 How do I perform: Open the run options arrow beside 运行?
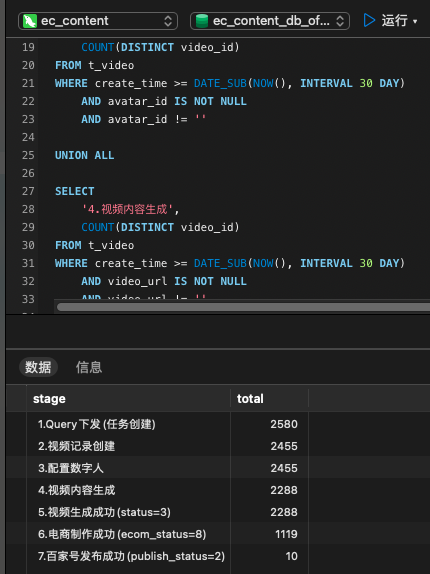tap(415, 22)
